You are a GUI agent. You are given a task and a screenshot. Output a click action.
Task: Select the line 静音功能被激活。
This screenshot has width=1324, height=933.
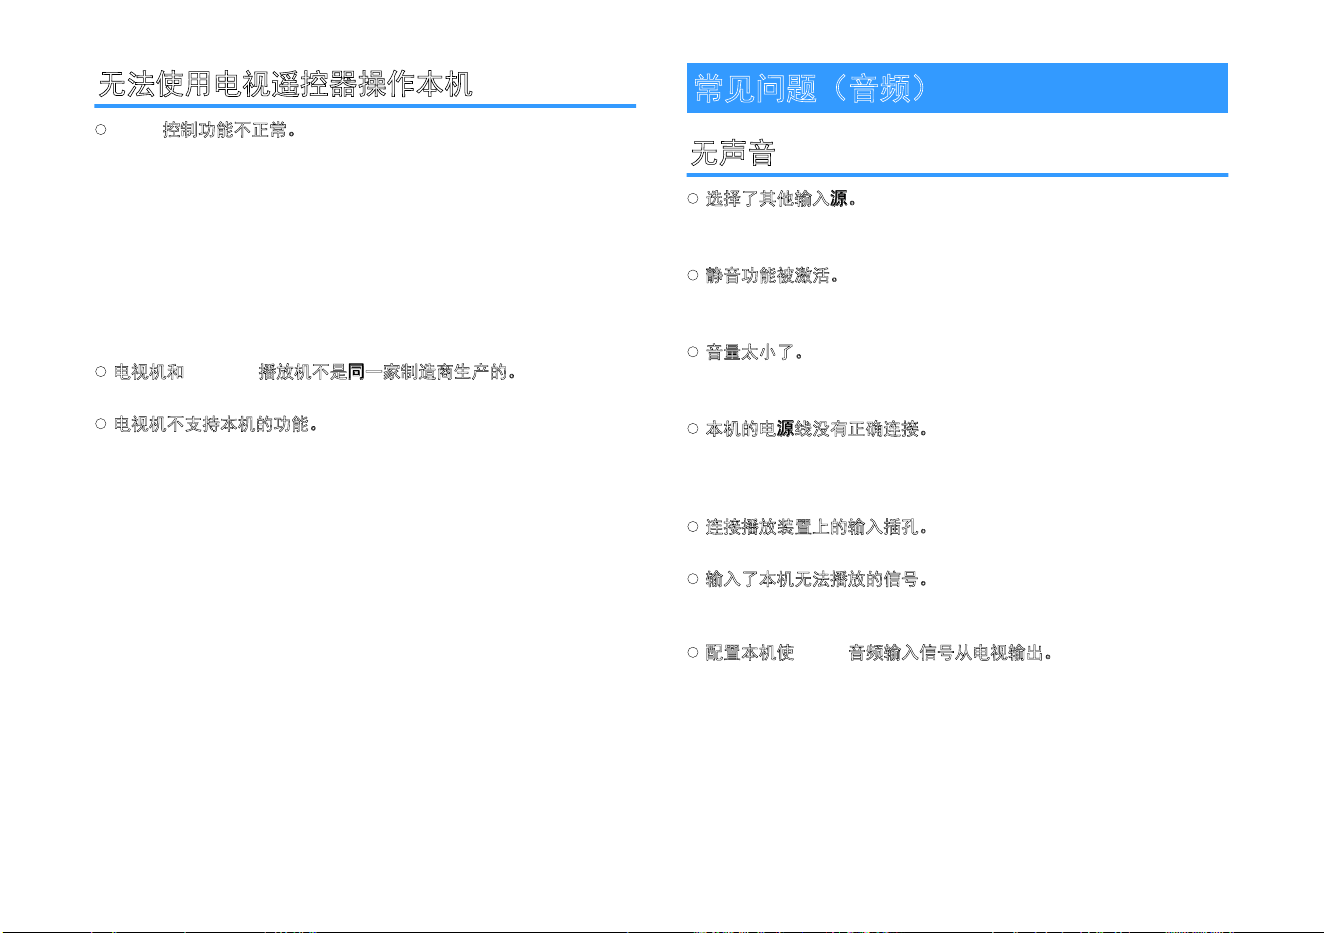(x=771, y=276)
